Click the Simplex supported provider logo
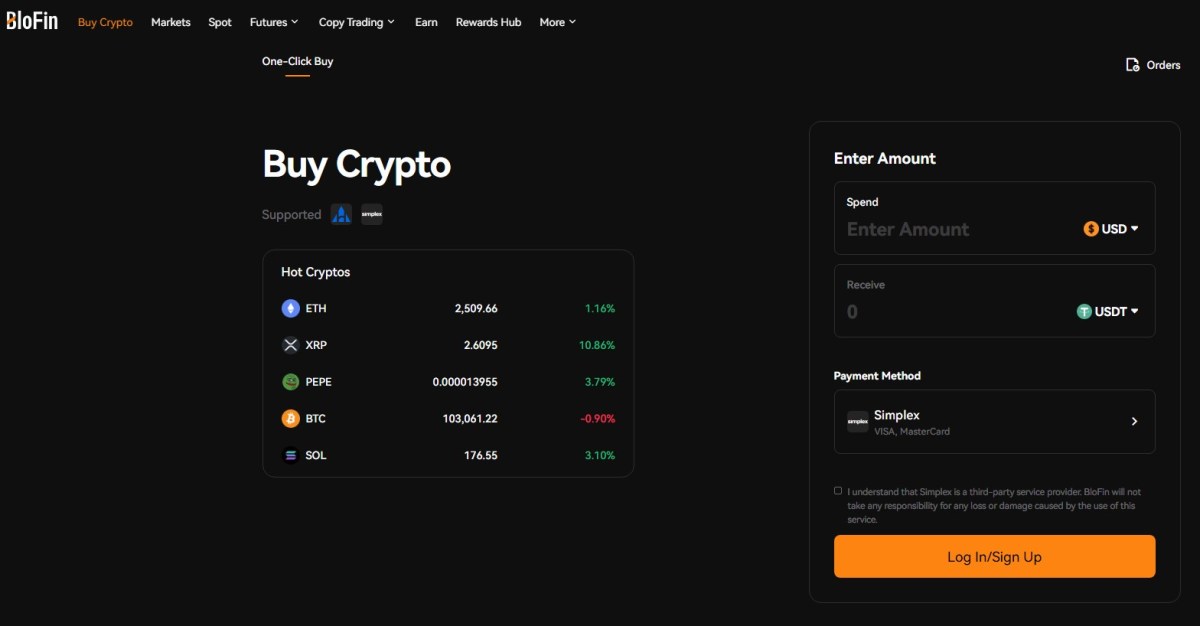The width and height of the screenshot is (1200, 626). pyautogui.click(x=372, y=214)
